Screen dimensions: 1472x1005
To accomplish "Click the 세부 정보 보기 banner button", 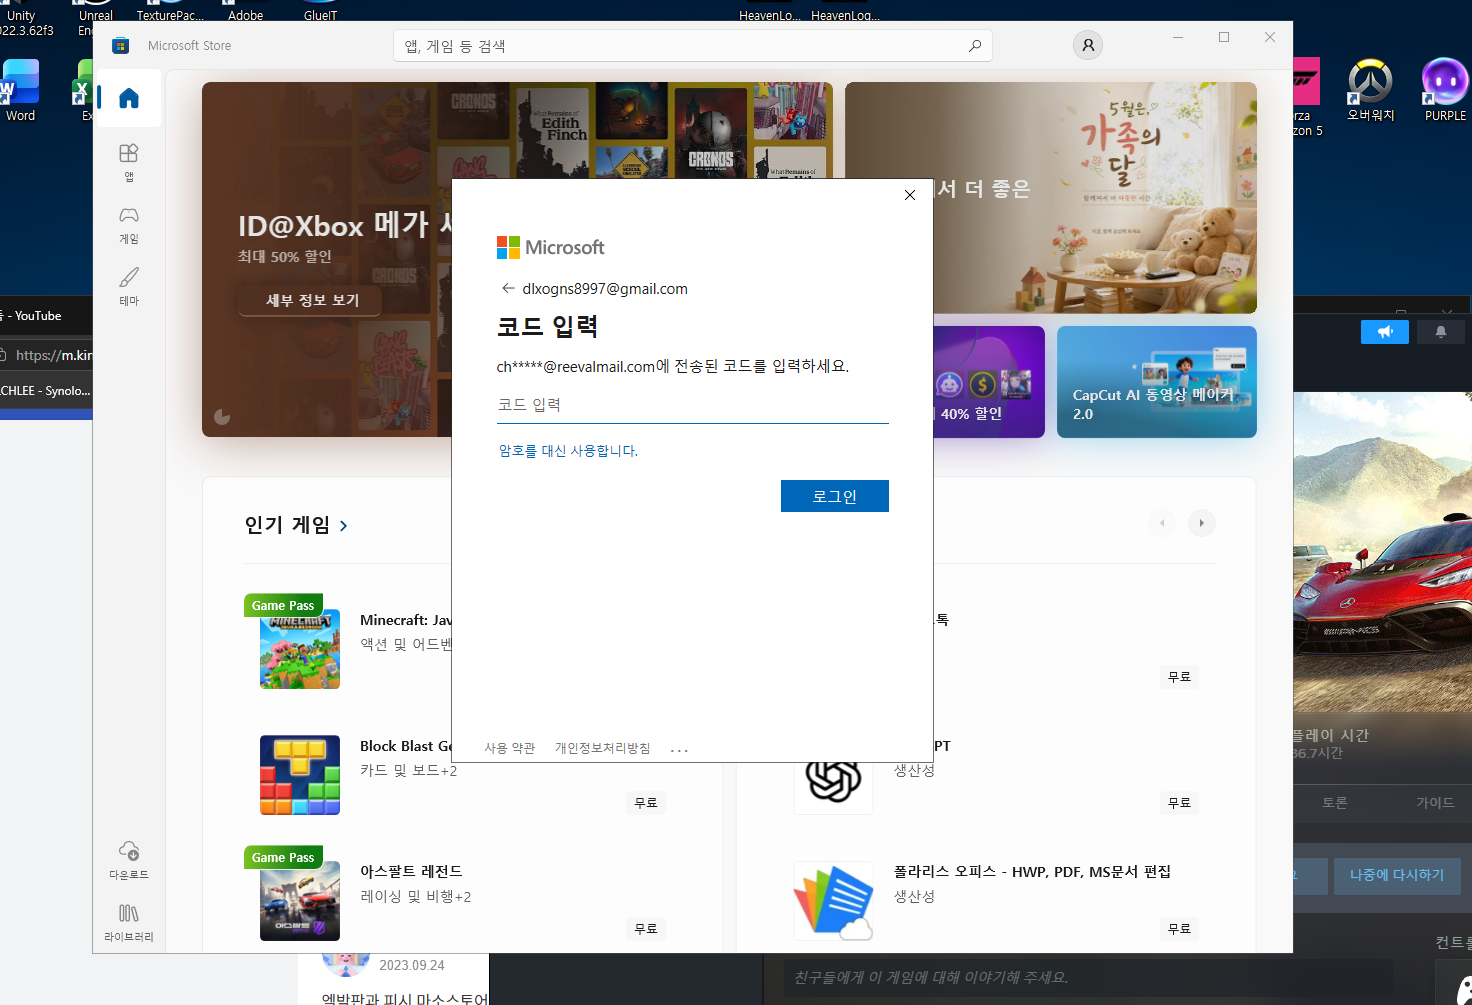I will coord(312,300).
